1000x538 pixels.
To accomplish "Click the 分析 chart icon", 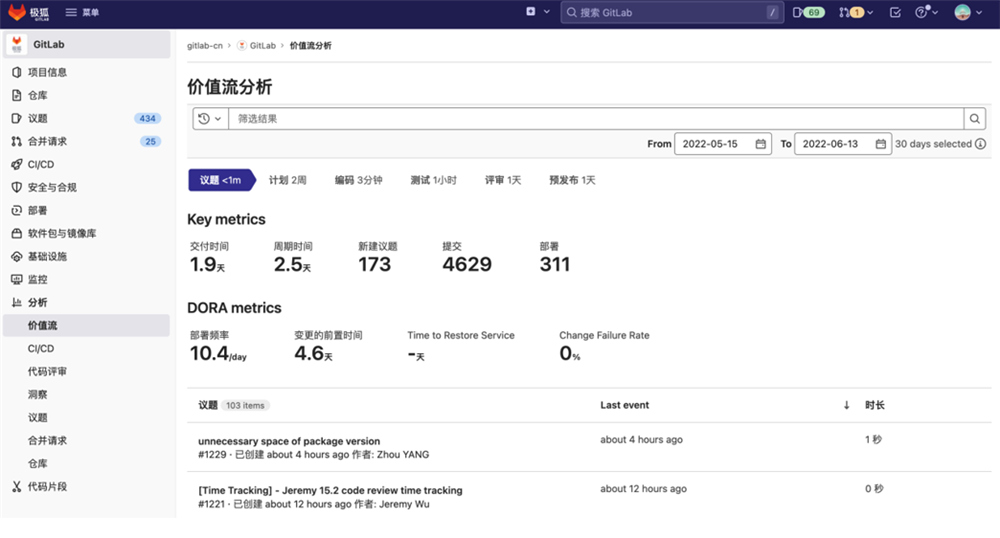I will tap(17, 302).
